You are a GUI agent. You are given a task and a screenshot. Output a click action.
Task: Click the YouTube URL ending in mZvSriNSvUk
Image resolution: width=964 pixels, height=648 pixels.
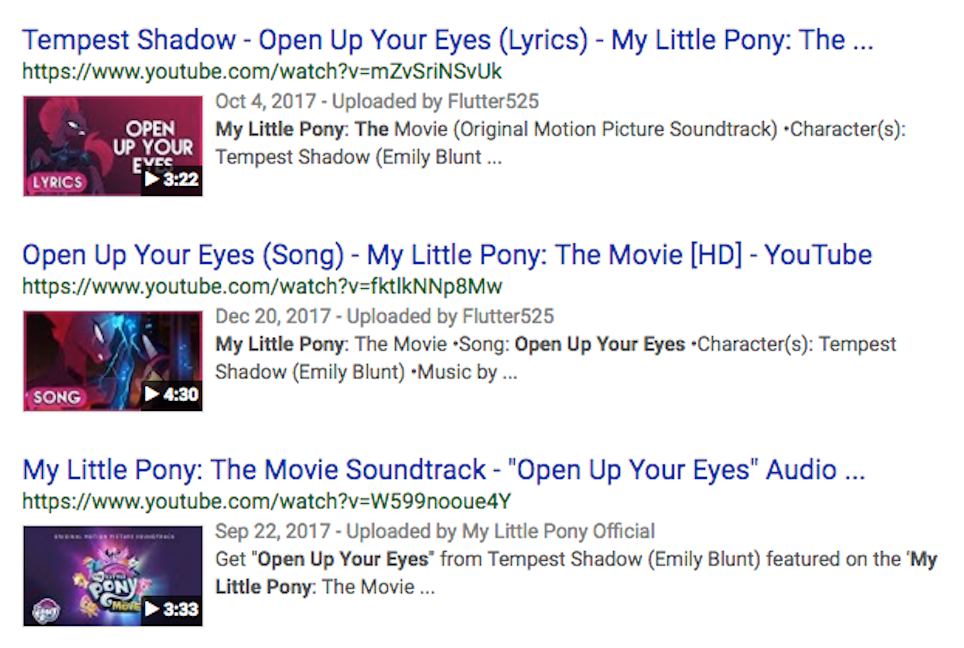pyautogui.click(x=262, y=72)
